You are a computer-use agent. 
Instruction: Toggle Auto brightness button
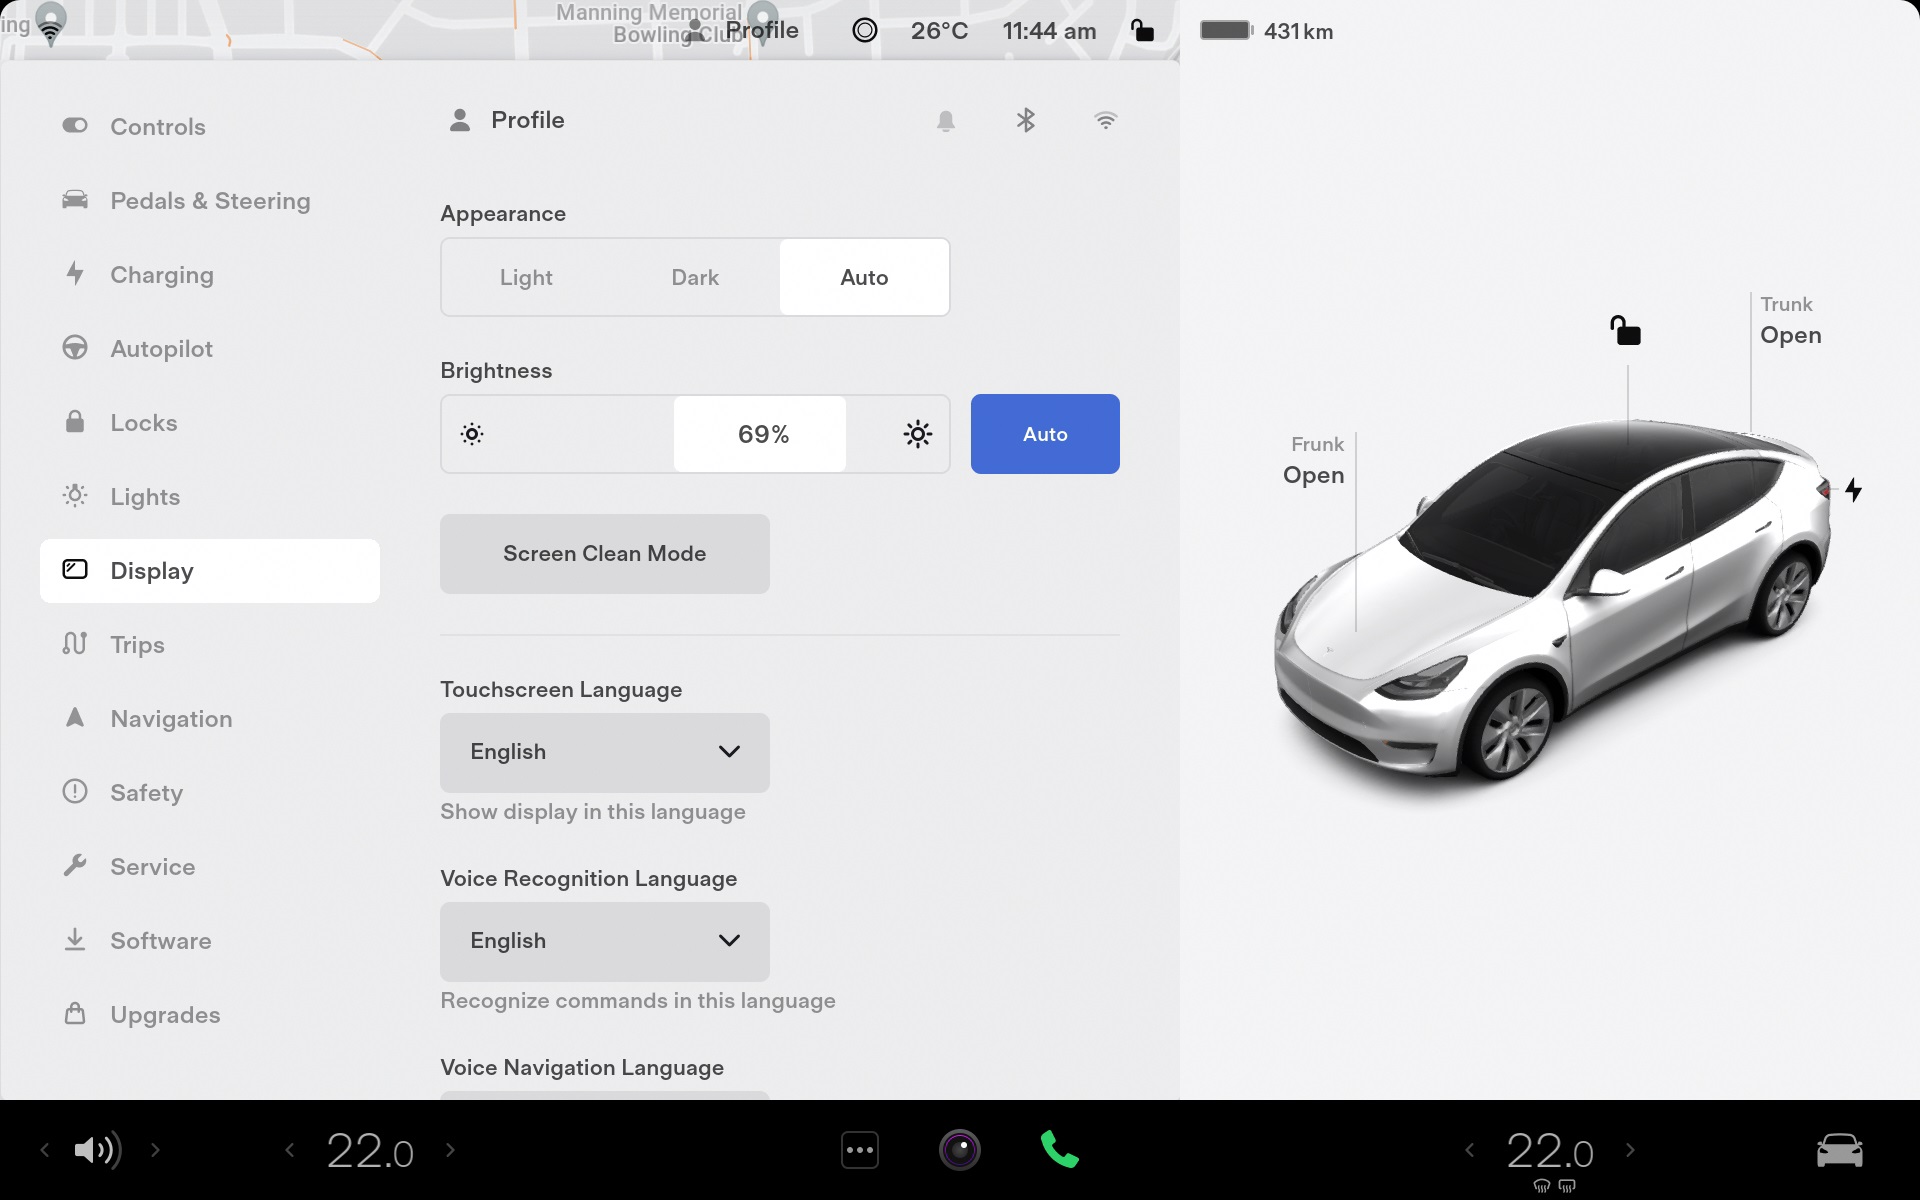tap(1045, 434)
